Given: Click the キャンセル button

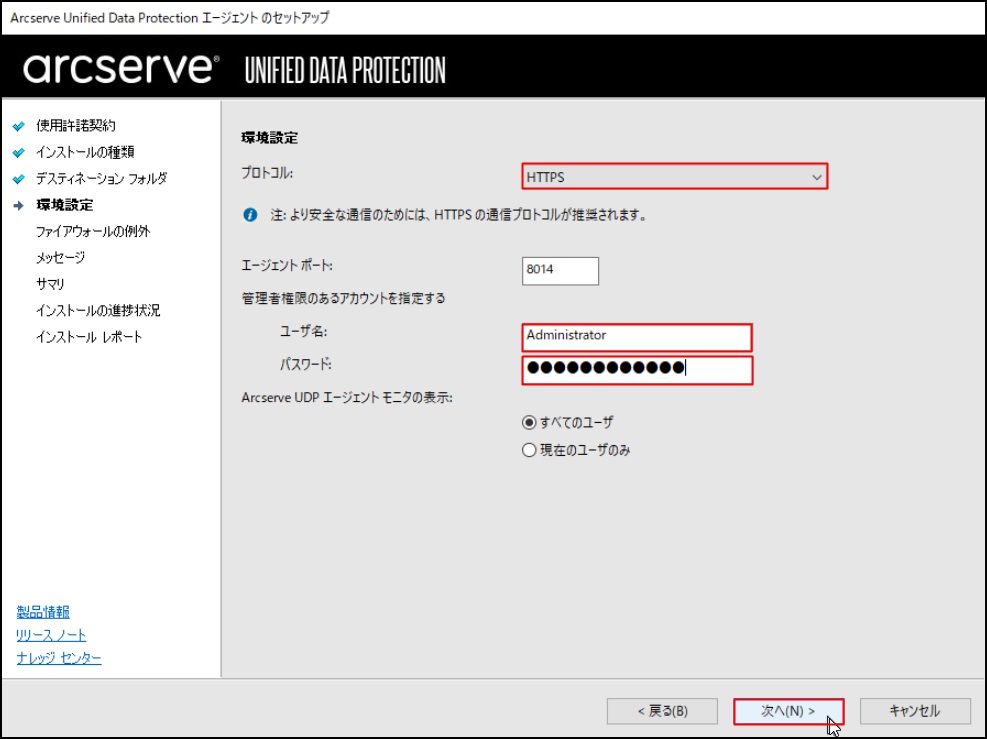Looking at the screenshot, I should click(915, 711).
